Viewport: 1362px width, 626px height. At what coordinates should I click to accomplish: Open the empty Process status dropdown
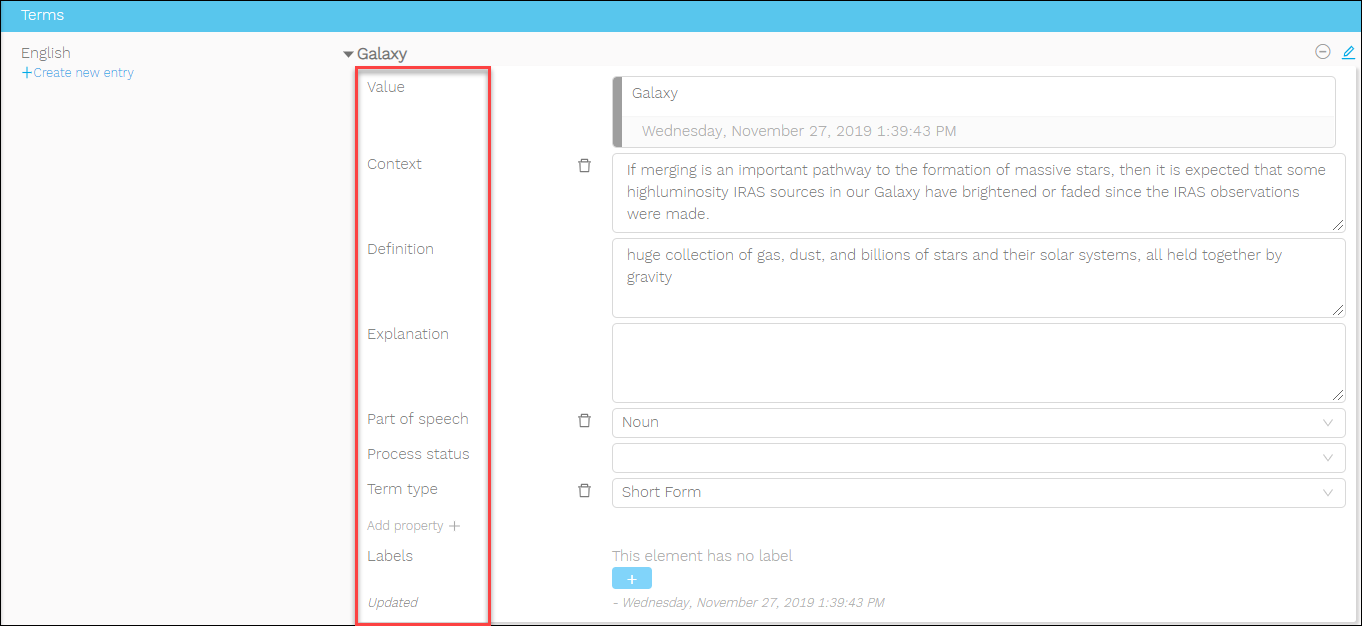coord(978,457)
